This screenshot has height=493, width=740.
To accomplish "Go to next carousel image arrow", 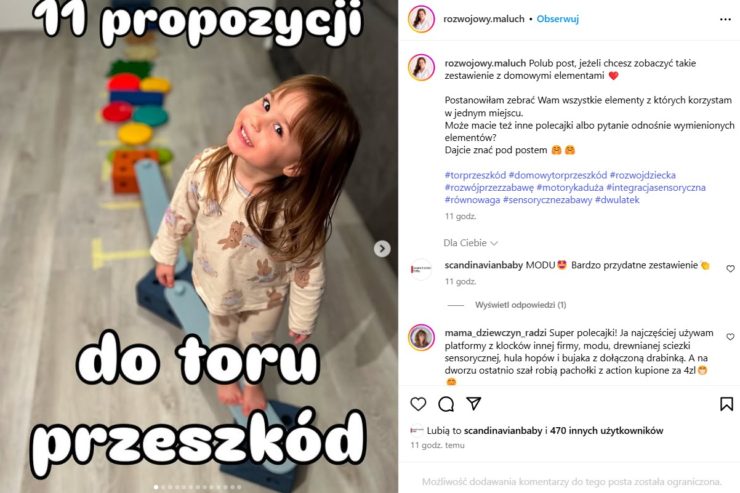I will pyautogui.click(x=382, y=249).
